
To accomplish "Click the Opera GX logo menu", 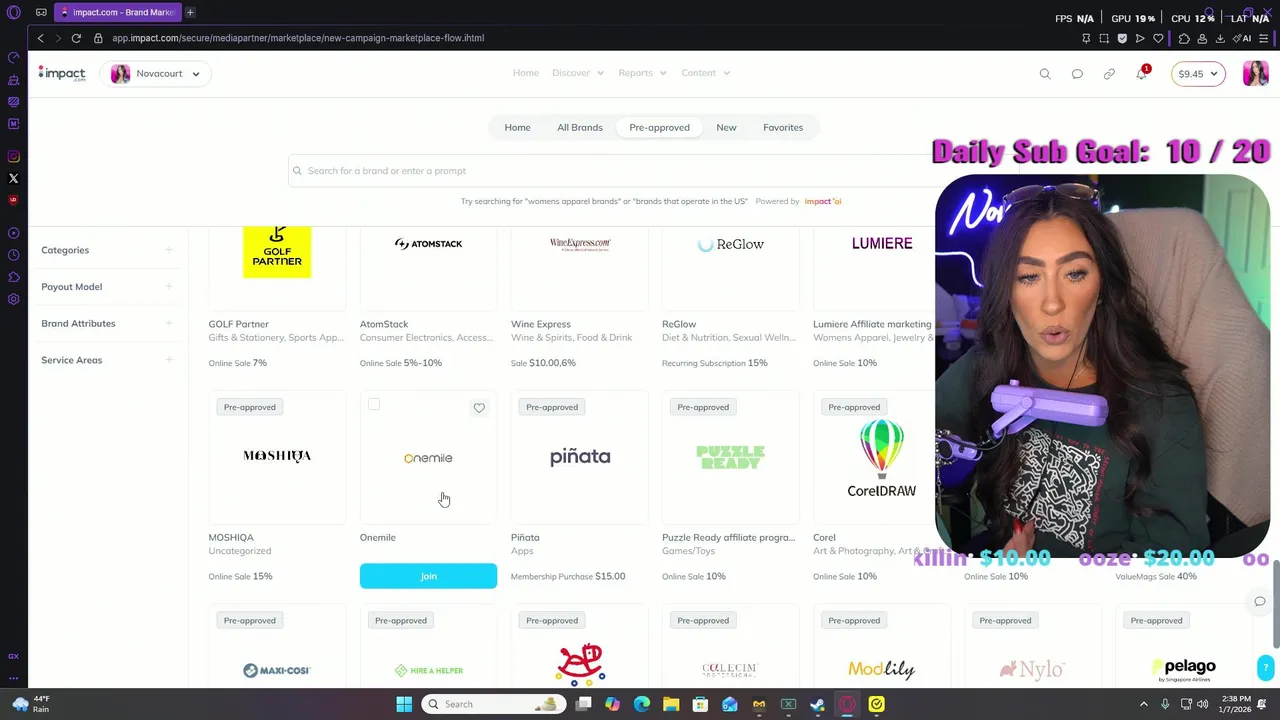I will [x=14, y=13].
